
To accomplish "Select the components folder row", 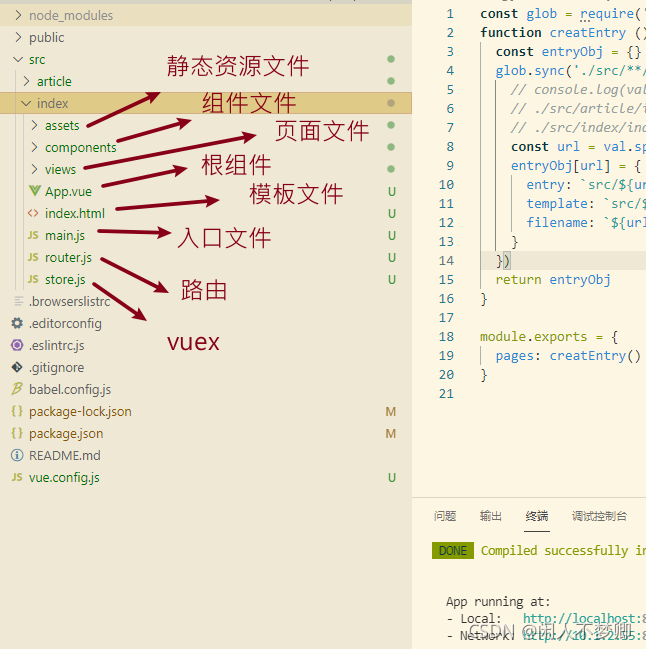I will click(206, 147).
